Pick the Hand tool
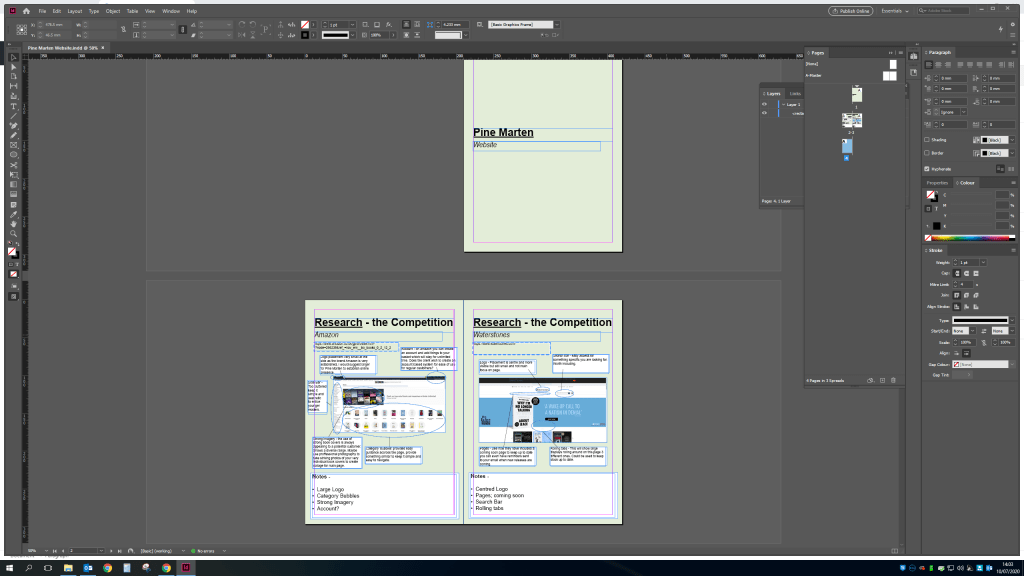 tap(14, 223)
